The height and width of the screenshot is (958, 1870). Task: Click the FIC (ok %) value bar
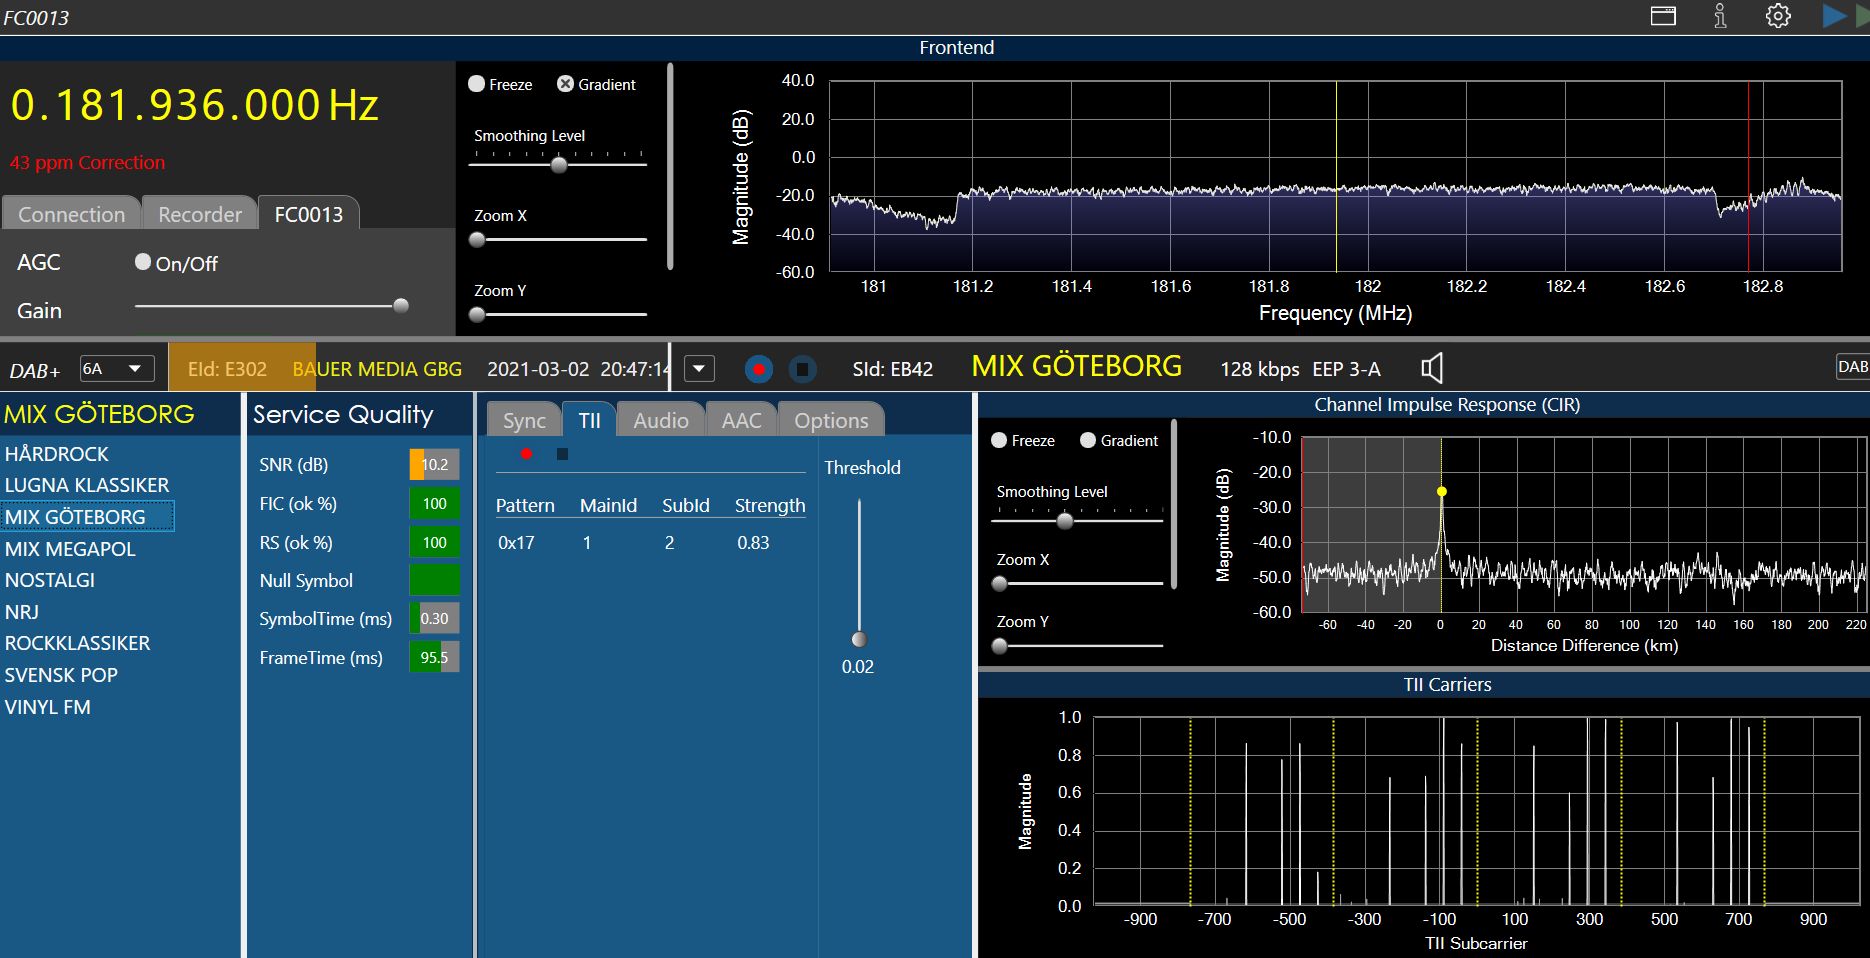435,503
